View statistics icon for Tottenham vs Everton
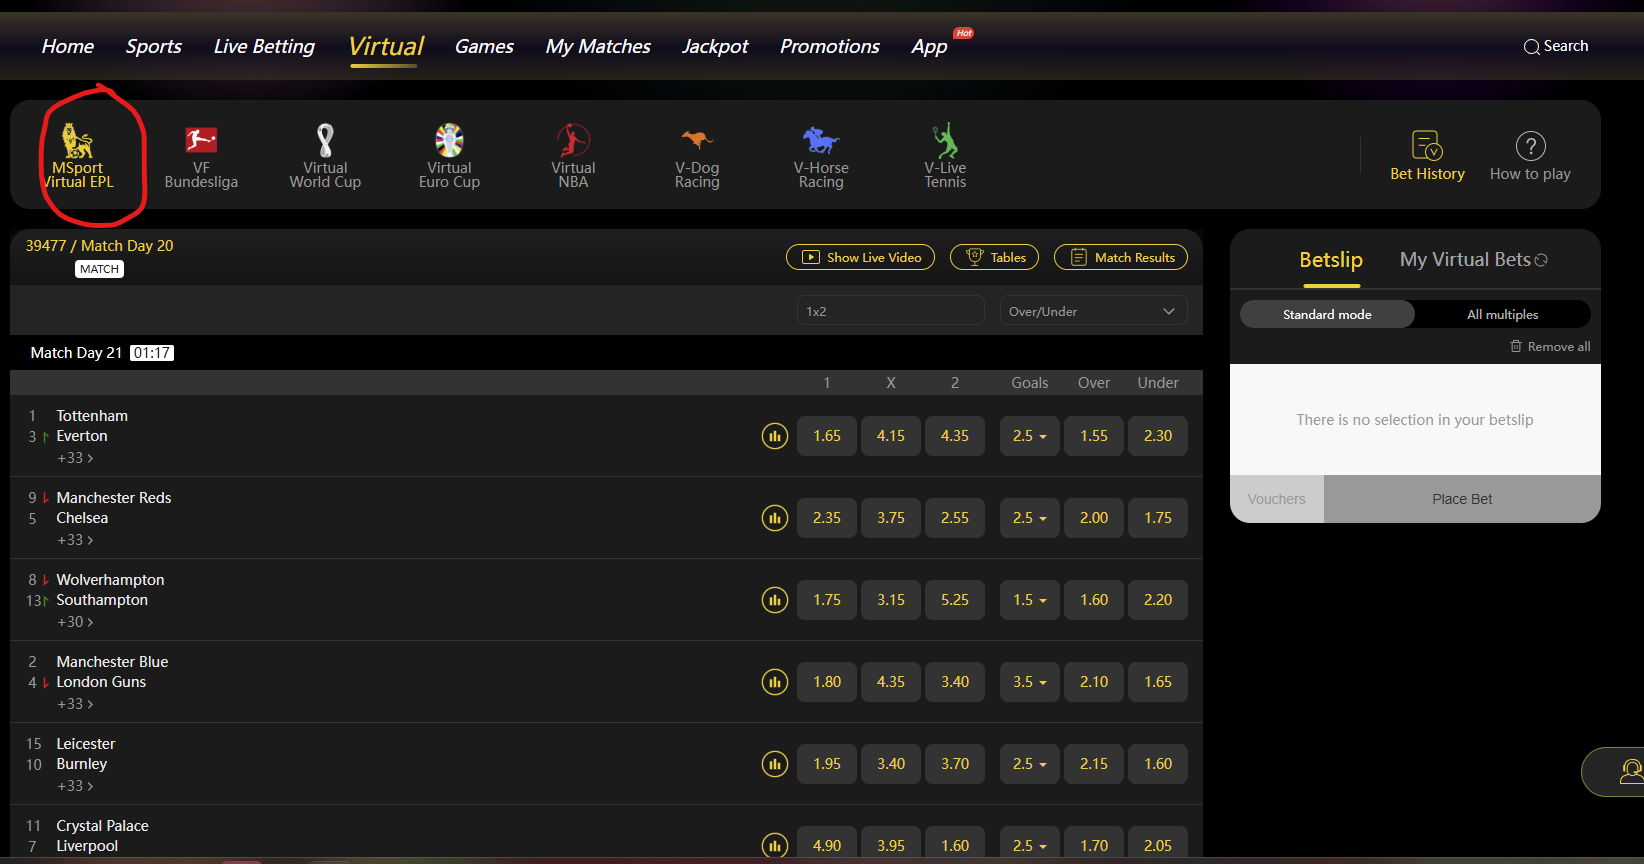 pyautogui.click(x=774, y=436)
